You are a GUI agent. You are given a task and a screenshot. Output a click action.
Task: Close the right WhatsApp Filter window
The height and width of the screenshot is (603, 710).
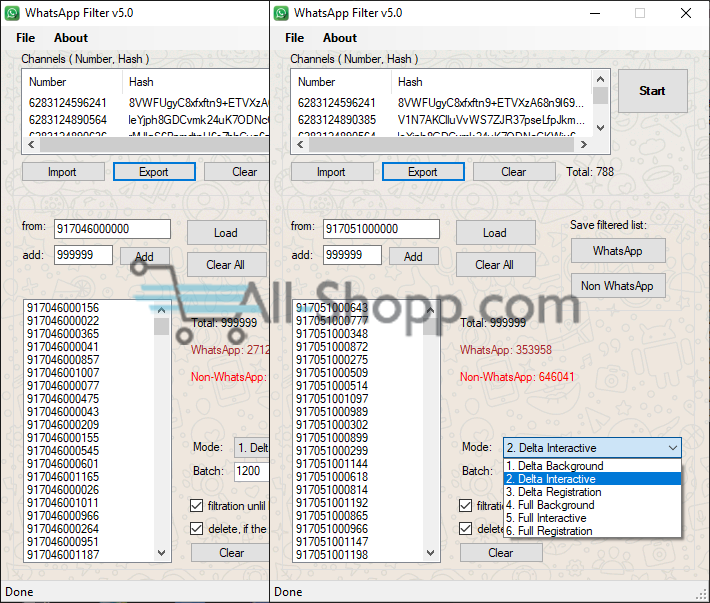coord(686,14)
